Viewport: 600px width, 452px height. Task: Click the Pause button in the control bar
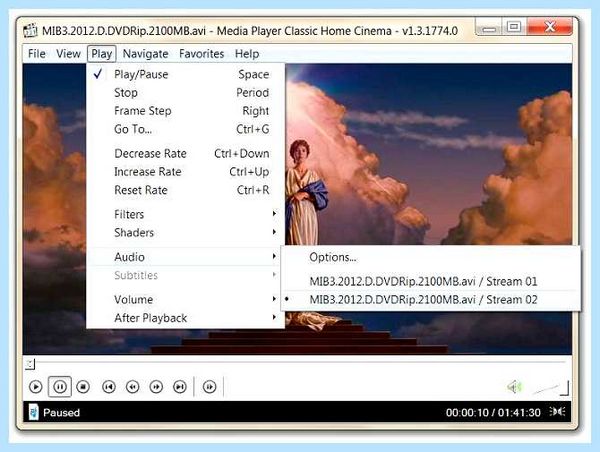(60, 387)
